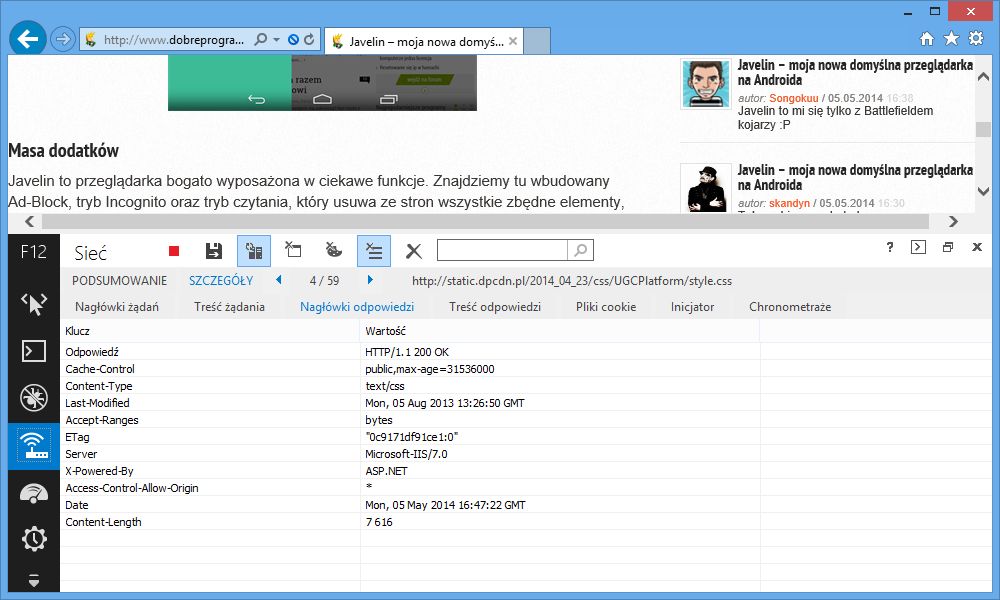
Task: Click the horizontal scrollbar left arrow
Action: coord(29,221)
